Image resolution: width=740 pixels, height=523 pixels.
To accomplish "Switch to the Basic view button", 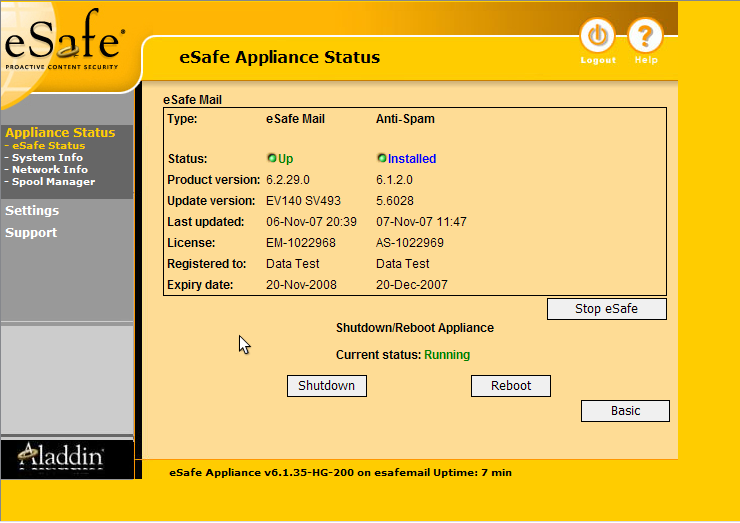I will [x=625, y=411].
